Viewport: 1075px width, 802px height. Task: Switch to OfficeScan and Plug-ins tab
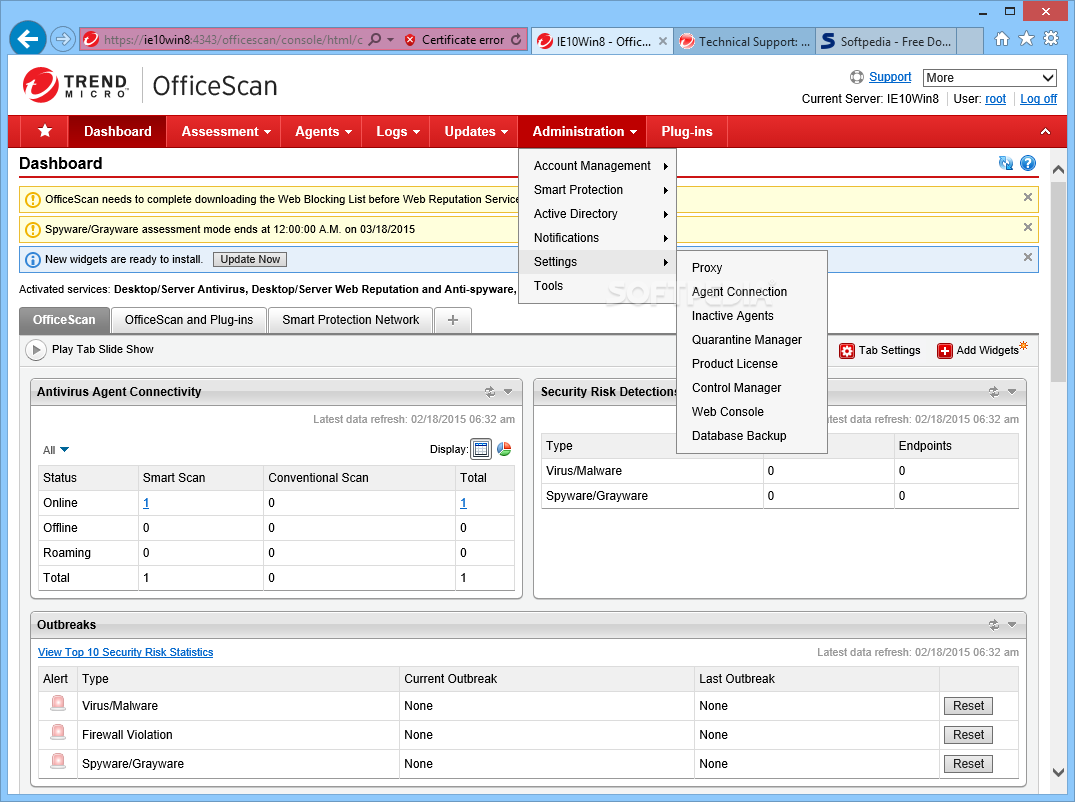tap(189, 320)
